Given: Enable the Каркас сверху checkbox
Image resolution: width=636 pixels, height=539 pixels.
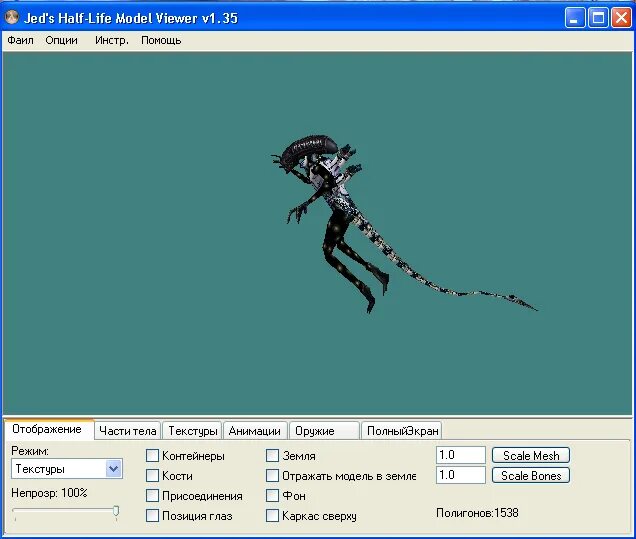Looking at the screenshot, I should 273,515.
